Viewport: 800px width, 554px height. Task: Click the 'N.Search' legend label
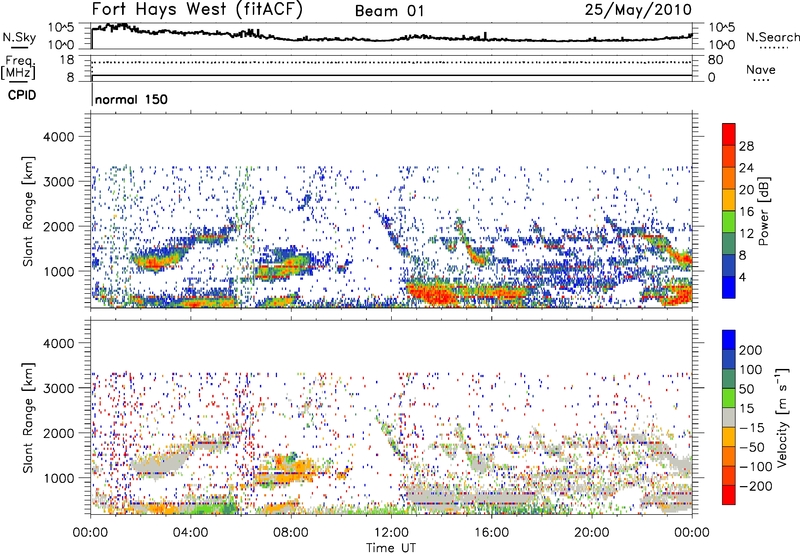pyautogui.click(x=772, y=37)
